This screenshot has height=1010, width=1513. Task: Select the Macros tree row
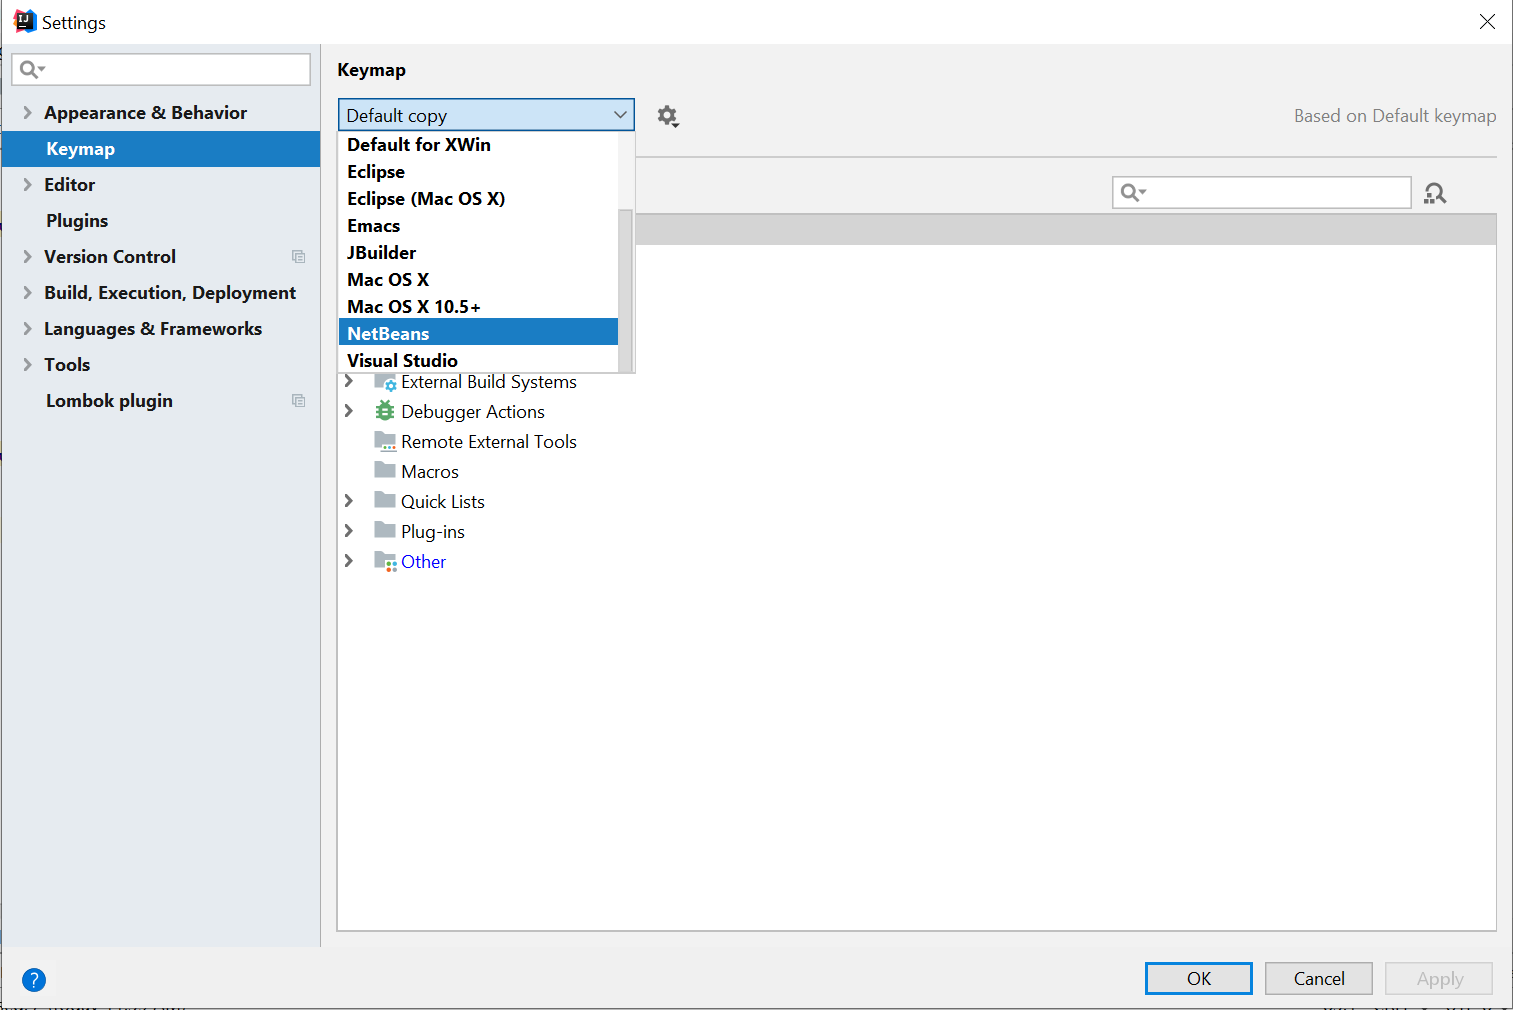click(x=917, y=471)
